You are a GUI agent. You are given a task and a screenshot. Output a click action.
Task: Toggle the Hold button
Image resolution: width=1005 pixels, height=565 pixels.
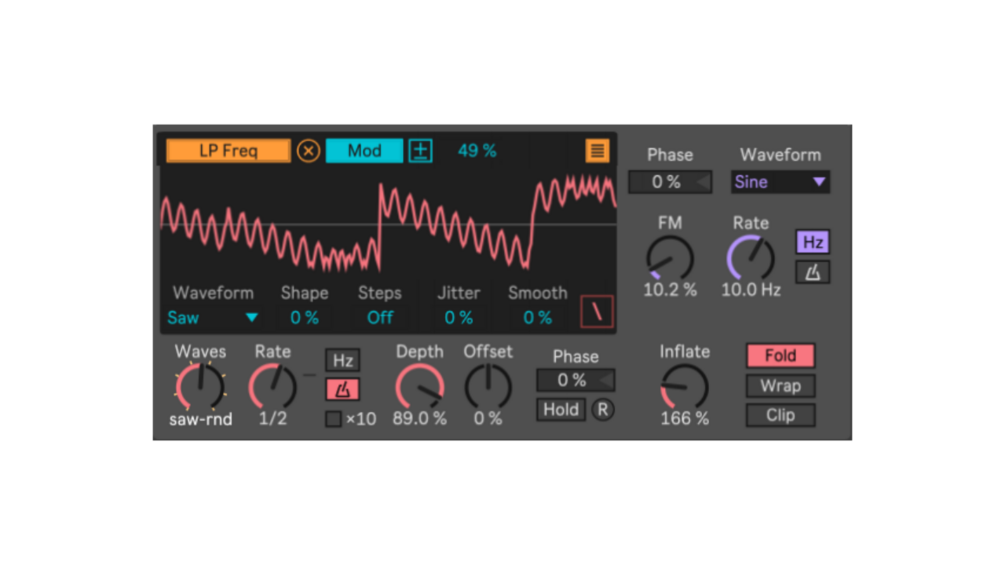pyautogui.click(x=561, y=409)
